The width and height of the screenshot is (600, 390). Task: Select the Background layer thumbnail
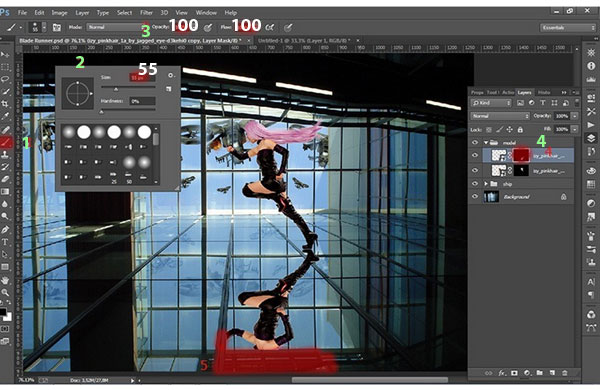(x=491, y=197)
